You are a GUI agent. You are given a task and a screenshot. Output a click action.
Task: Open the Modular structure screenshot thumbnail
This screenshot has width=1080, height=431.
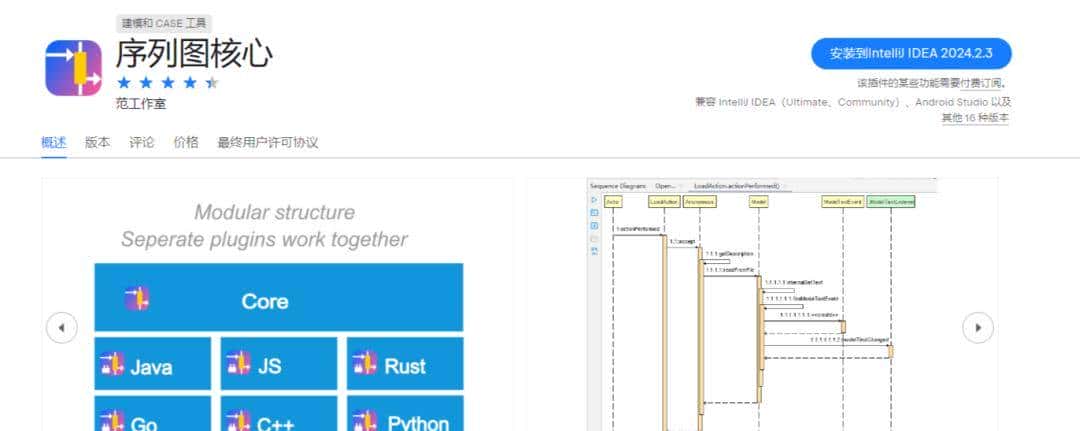click(278, 304)
